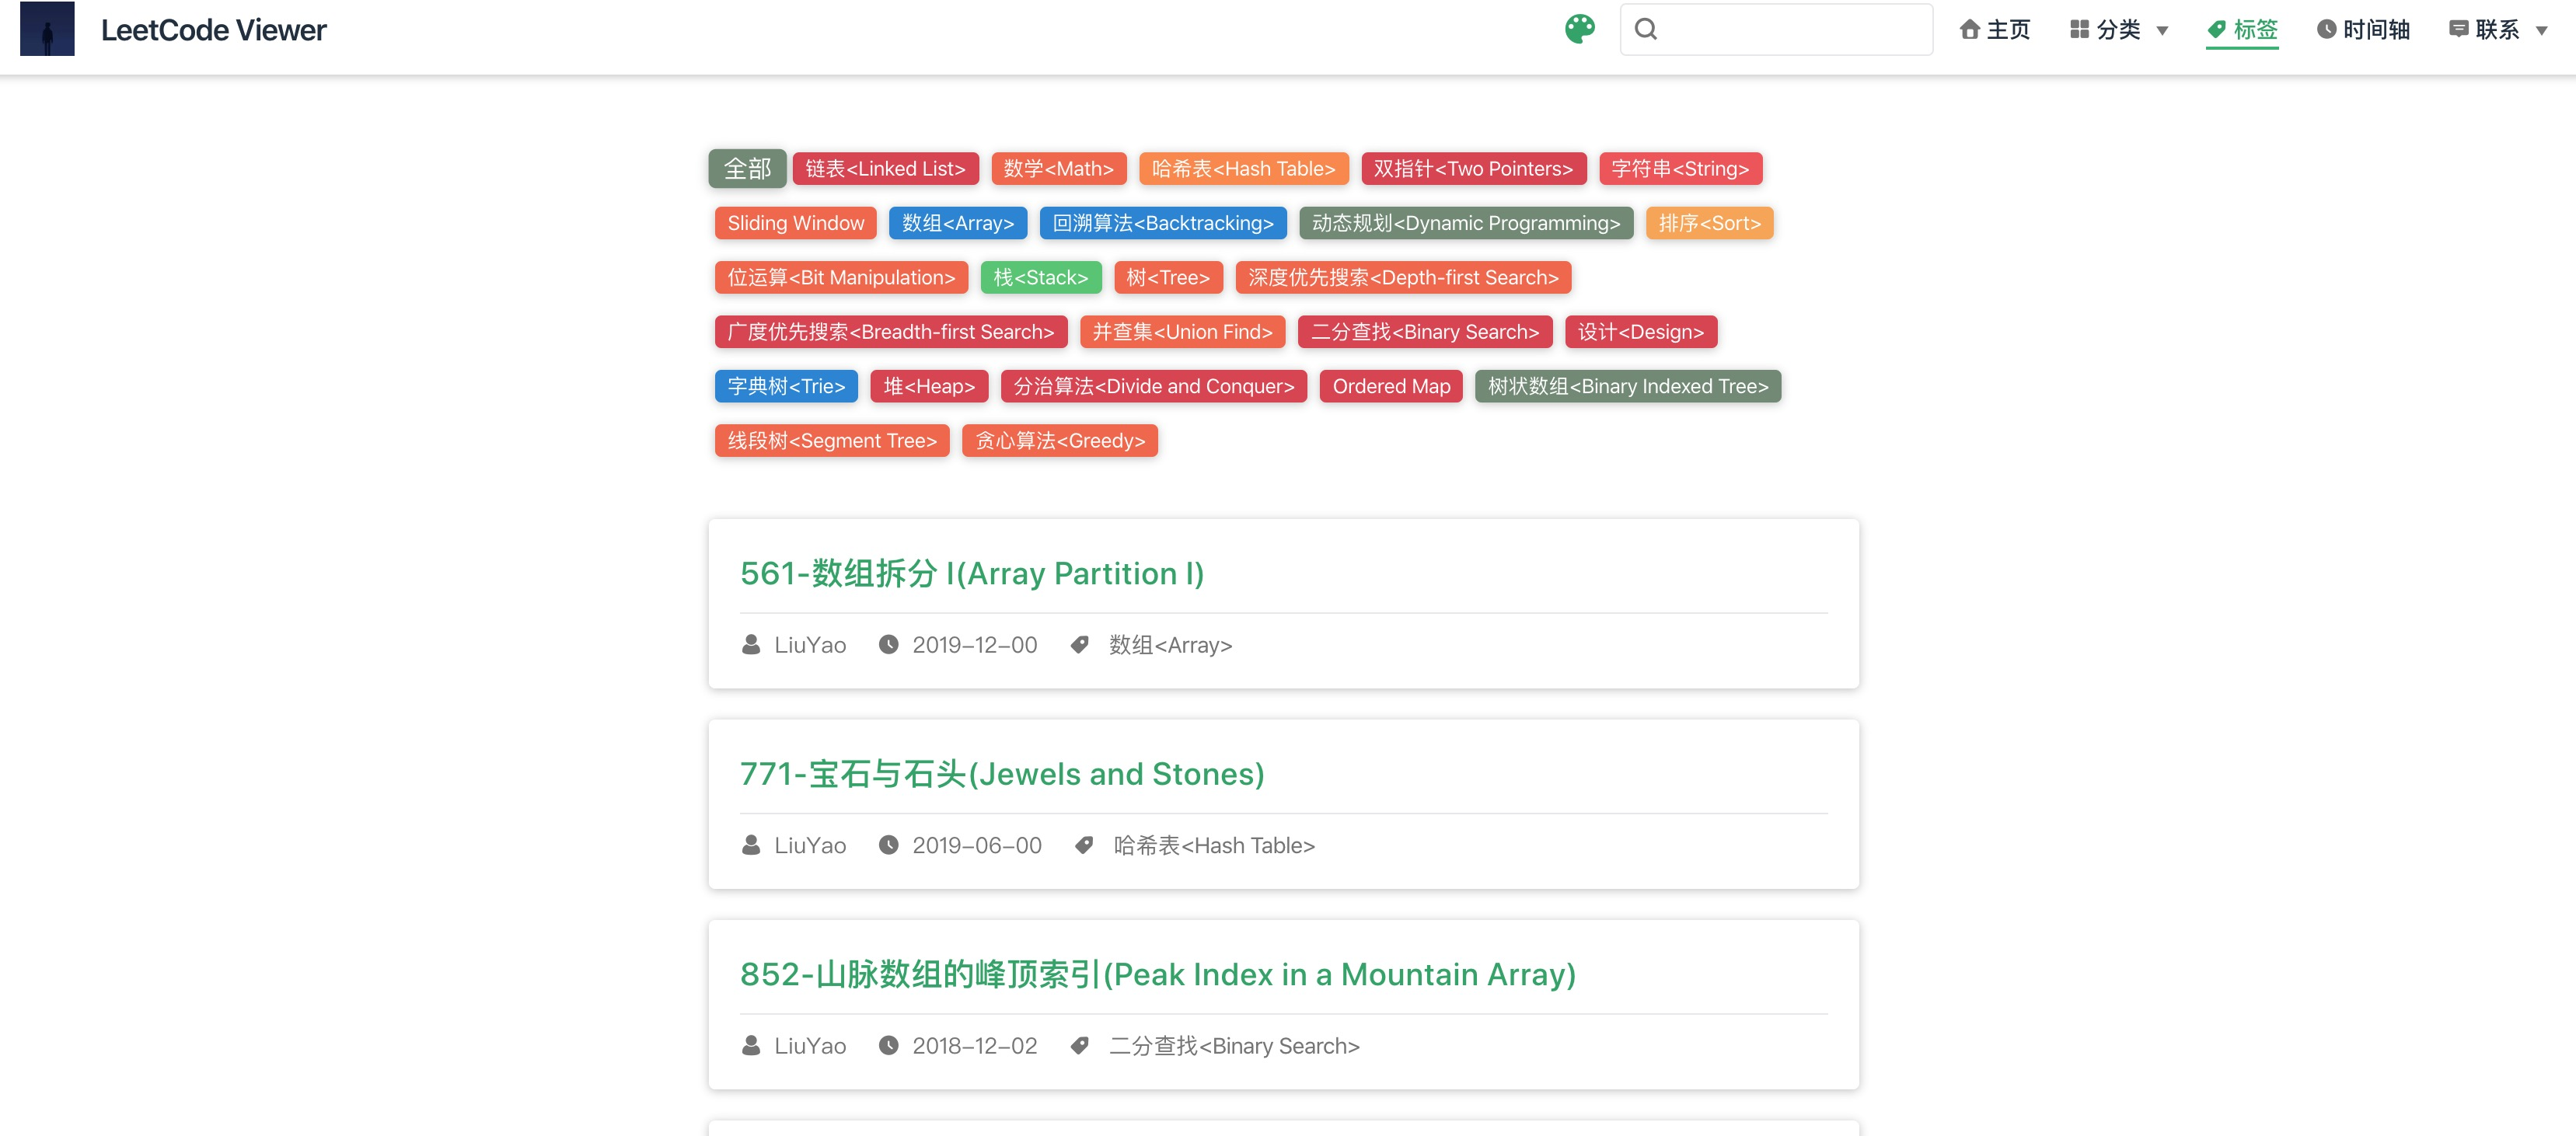Click the chat icon beside 联系

tap(2458, 29)
